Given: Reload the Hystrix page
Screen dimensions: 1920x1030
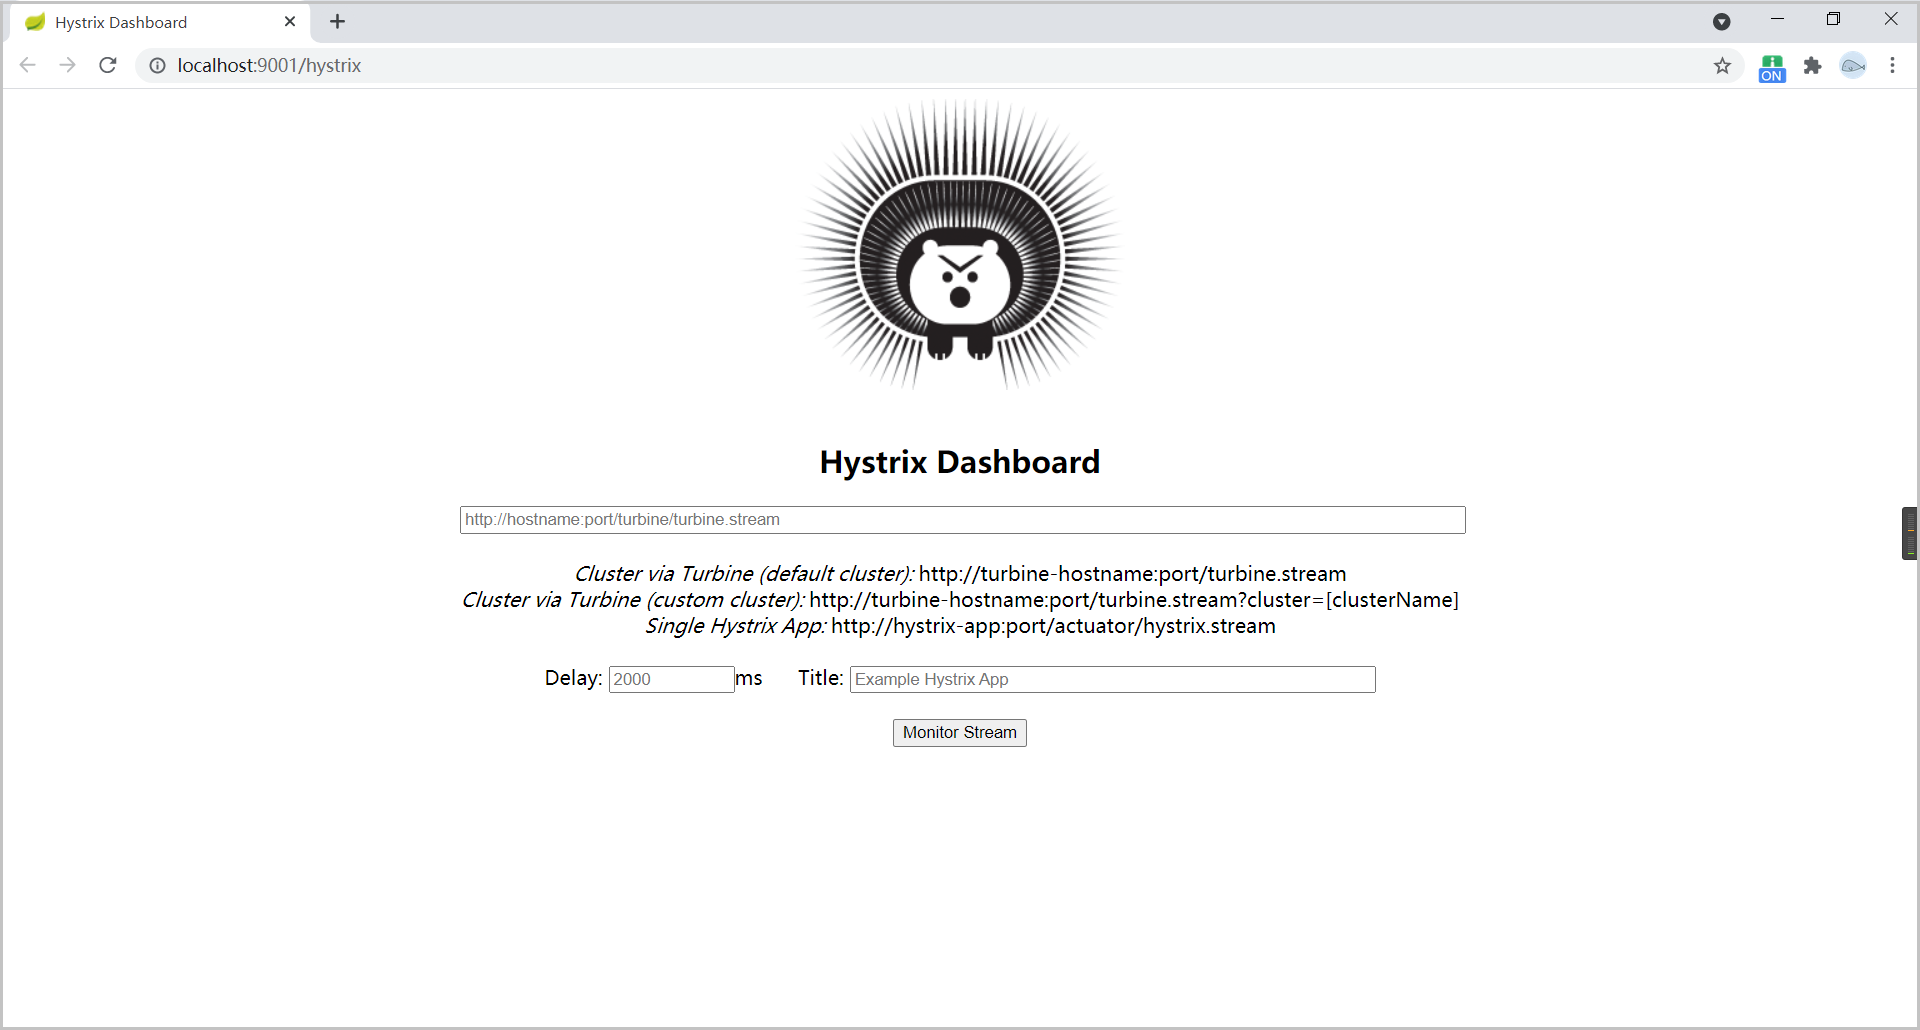Looking at the screenshot, I should pyautogui.click(x=108, y=65).
